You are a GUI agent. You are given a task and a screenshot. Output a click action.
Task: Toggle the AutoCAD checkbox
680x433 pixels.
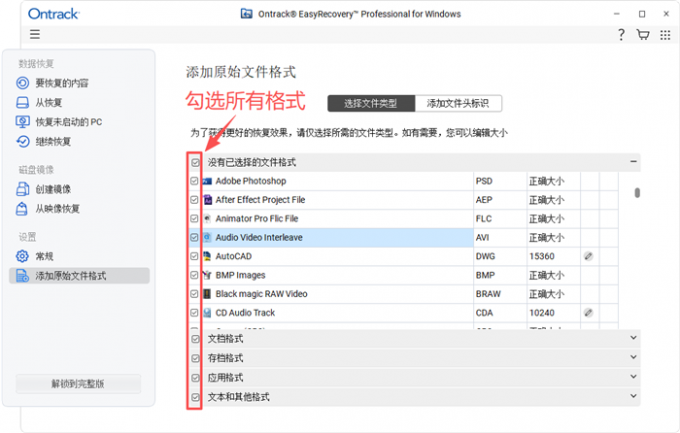pos(194,256)
